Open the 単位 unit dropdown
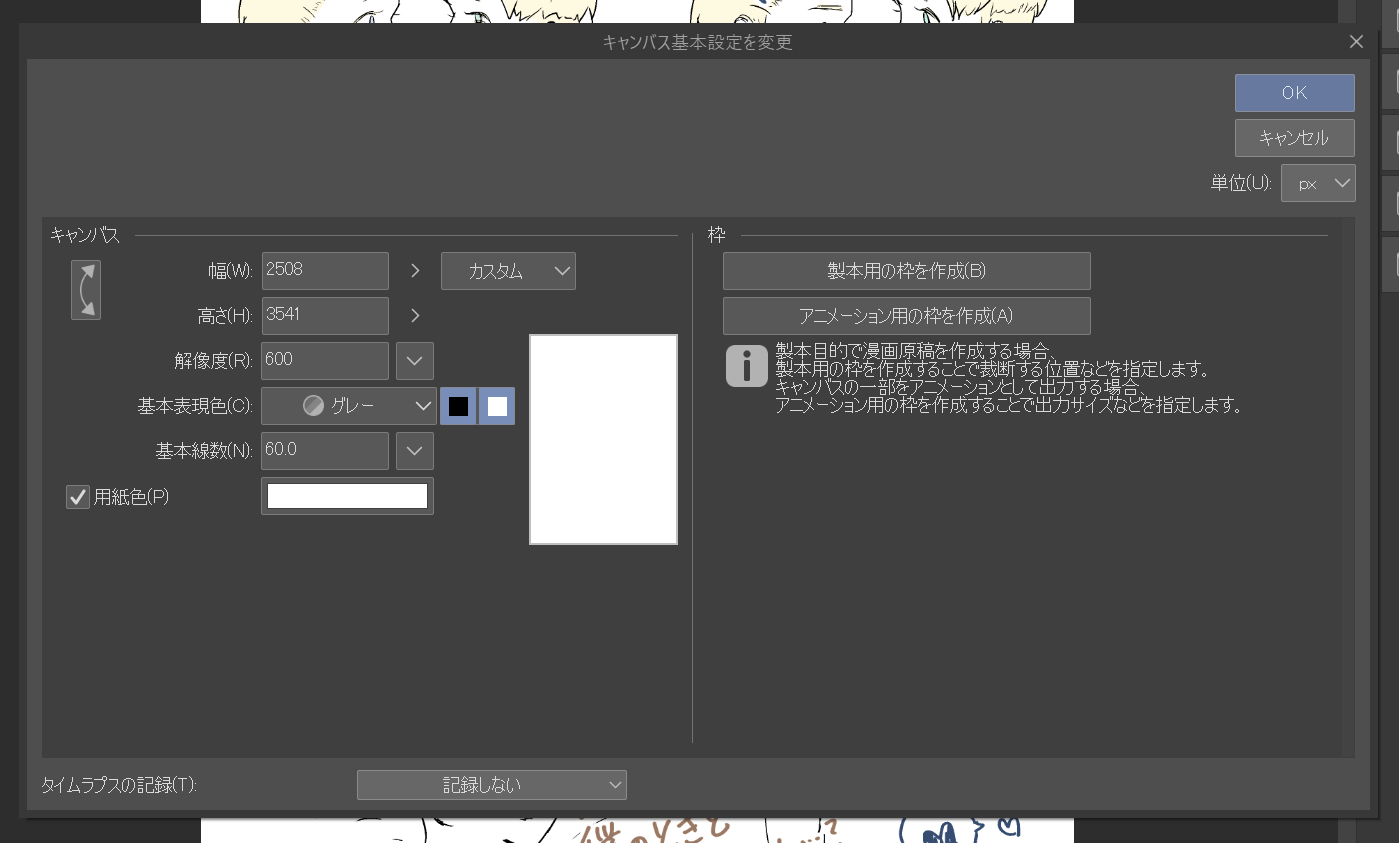The height and width of the screenshot is (843, 1399). click(x=1318, y=183)
